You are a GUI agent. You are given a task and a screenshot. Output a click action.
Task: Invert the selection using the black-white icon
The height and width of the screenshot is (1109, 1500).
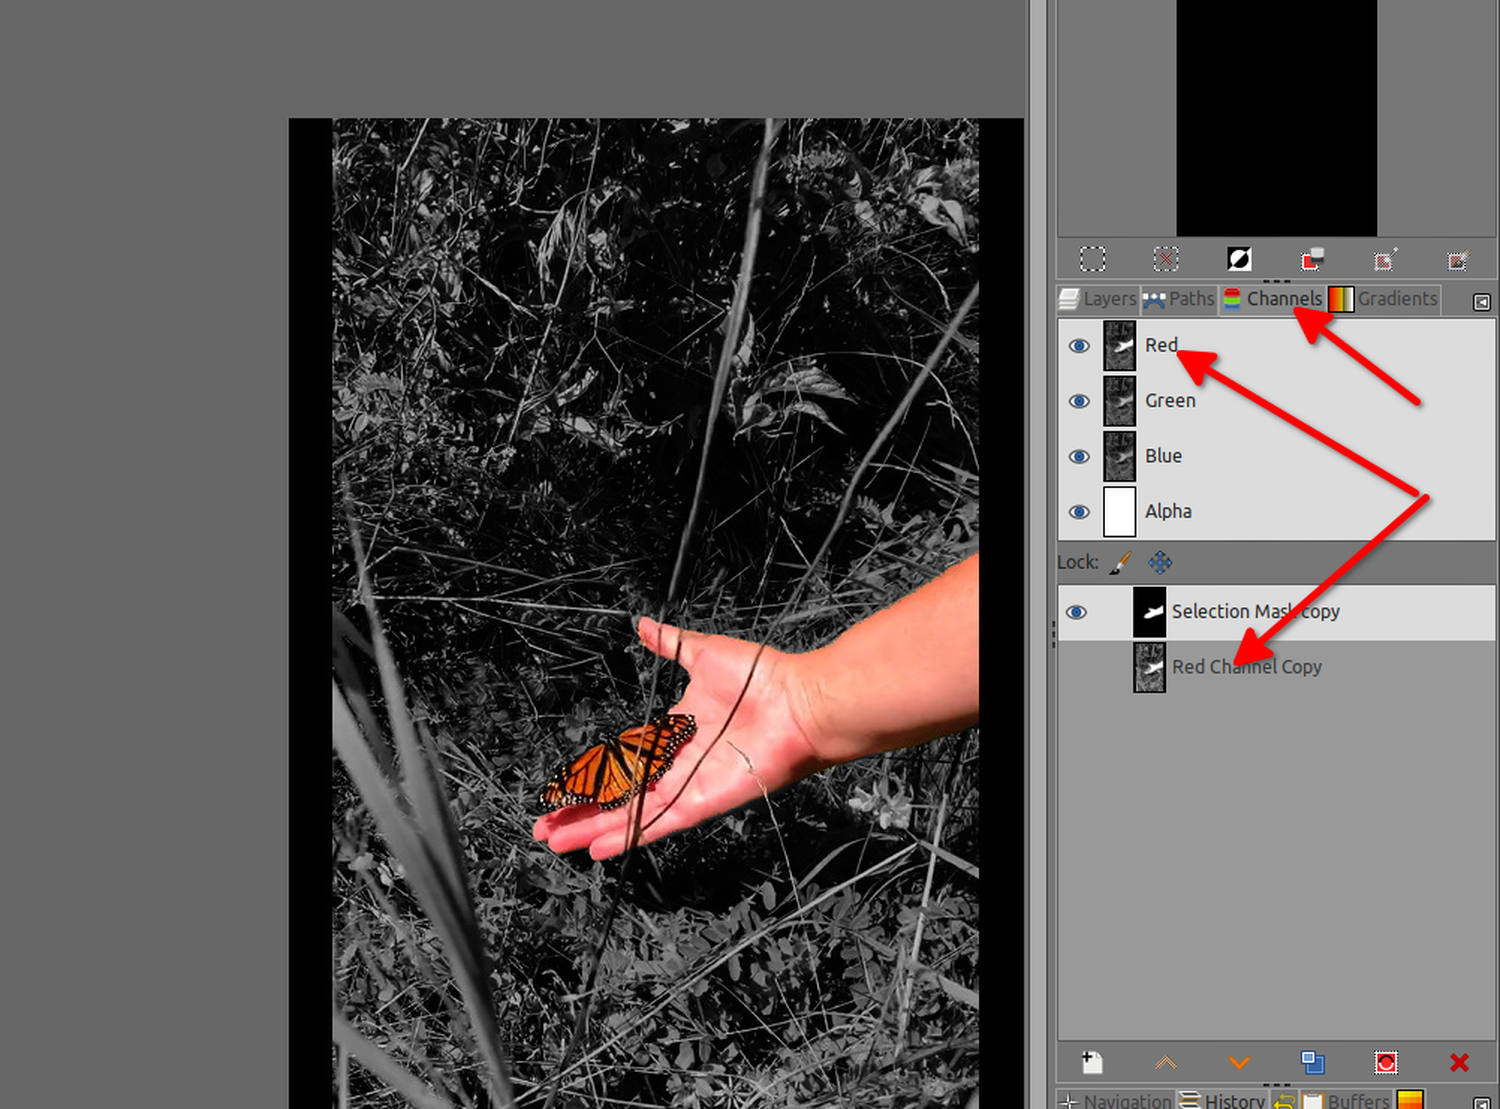(x=1239, y=260)
